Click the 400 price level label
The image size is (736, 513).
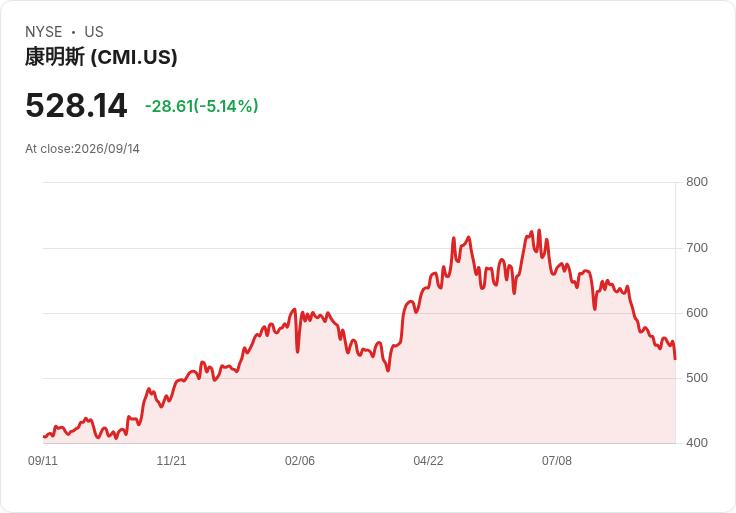(697, 443)
